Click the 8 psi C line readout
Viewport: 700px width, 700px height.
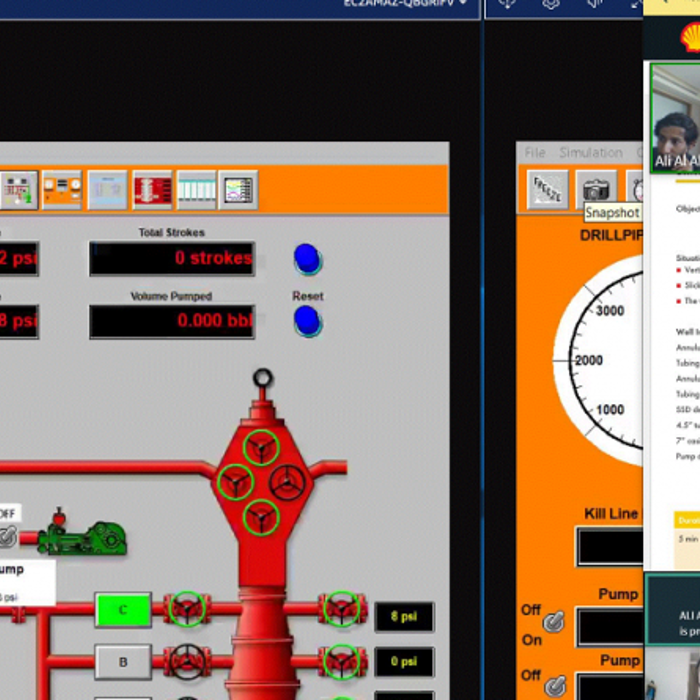[404, 617]
